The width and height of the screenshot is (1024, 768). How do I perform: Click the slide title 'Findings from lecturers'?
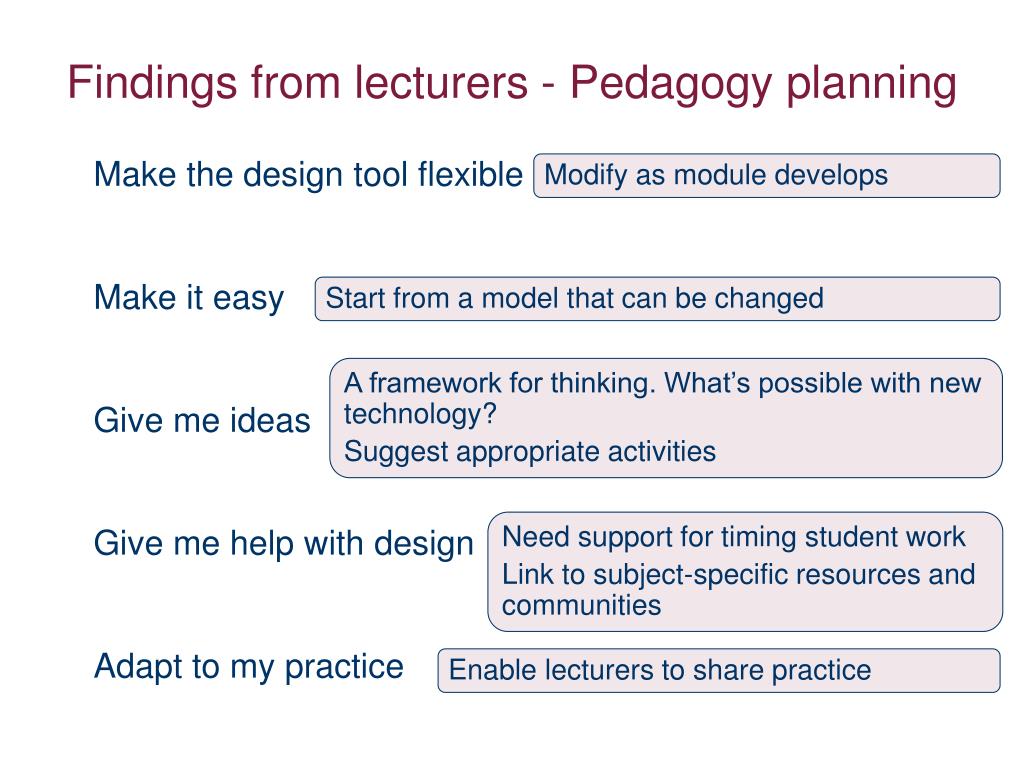298,84
